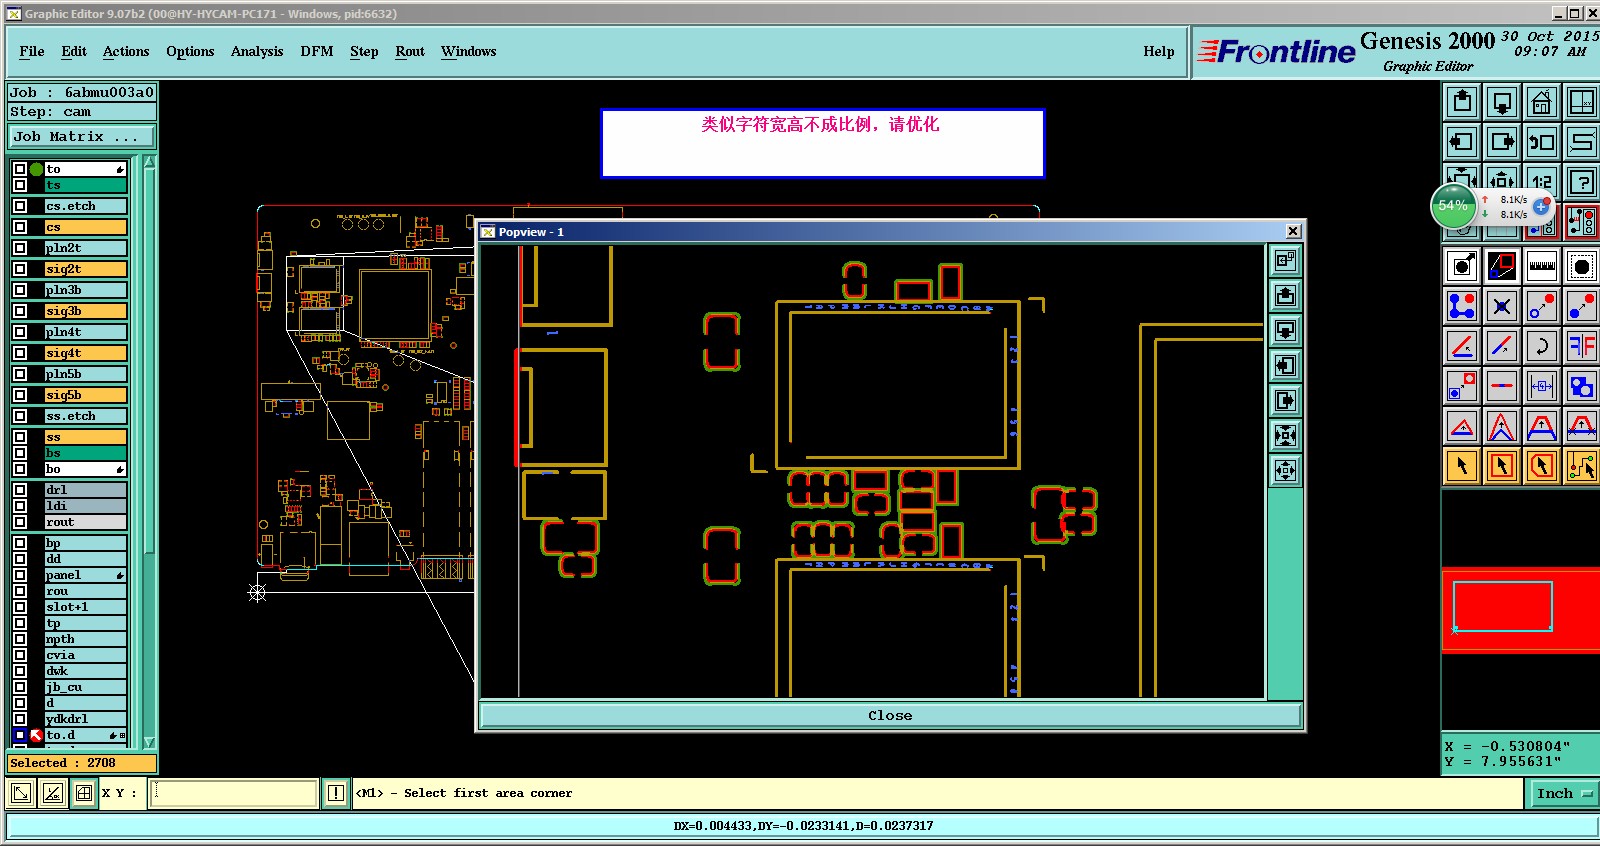This screenshot has height=846, width=1600.
Task: Open the Job Matrix panel
Action: click(x=82, y=137)
